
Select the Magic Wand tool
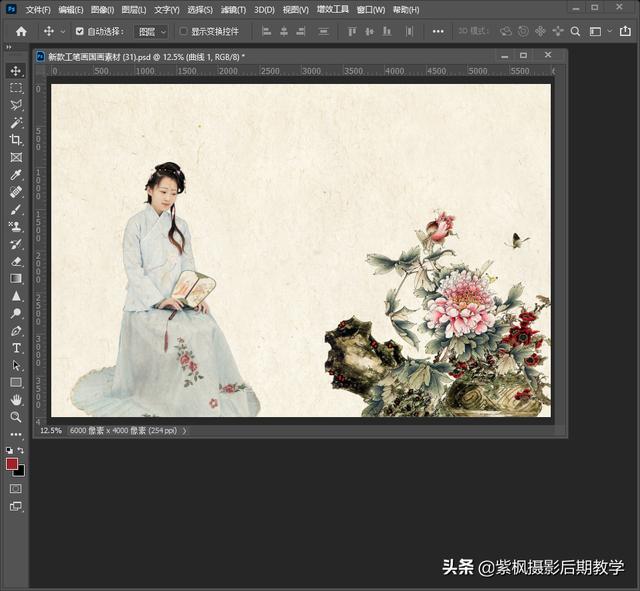(16, 122)
